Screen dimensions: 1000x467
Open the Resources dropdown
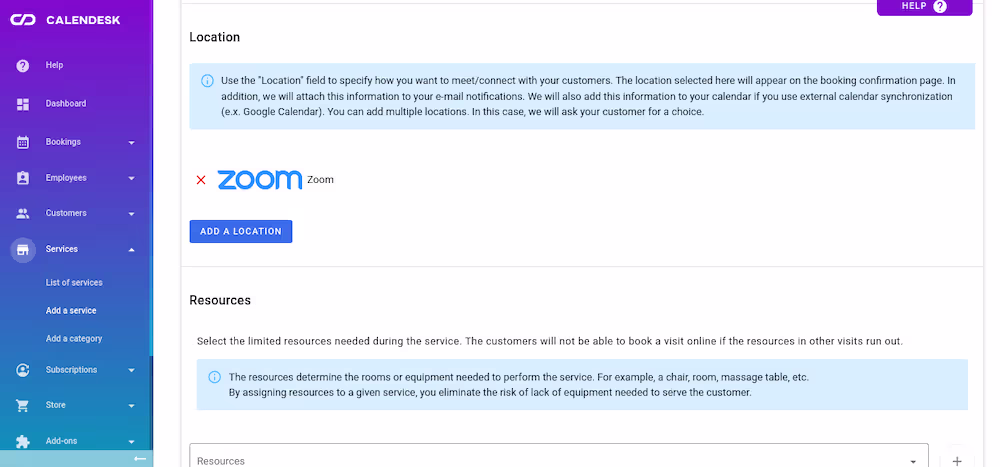pos(913,460)
